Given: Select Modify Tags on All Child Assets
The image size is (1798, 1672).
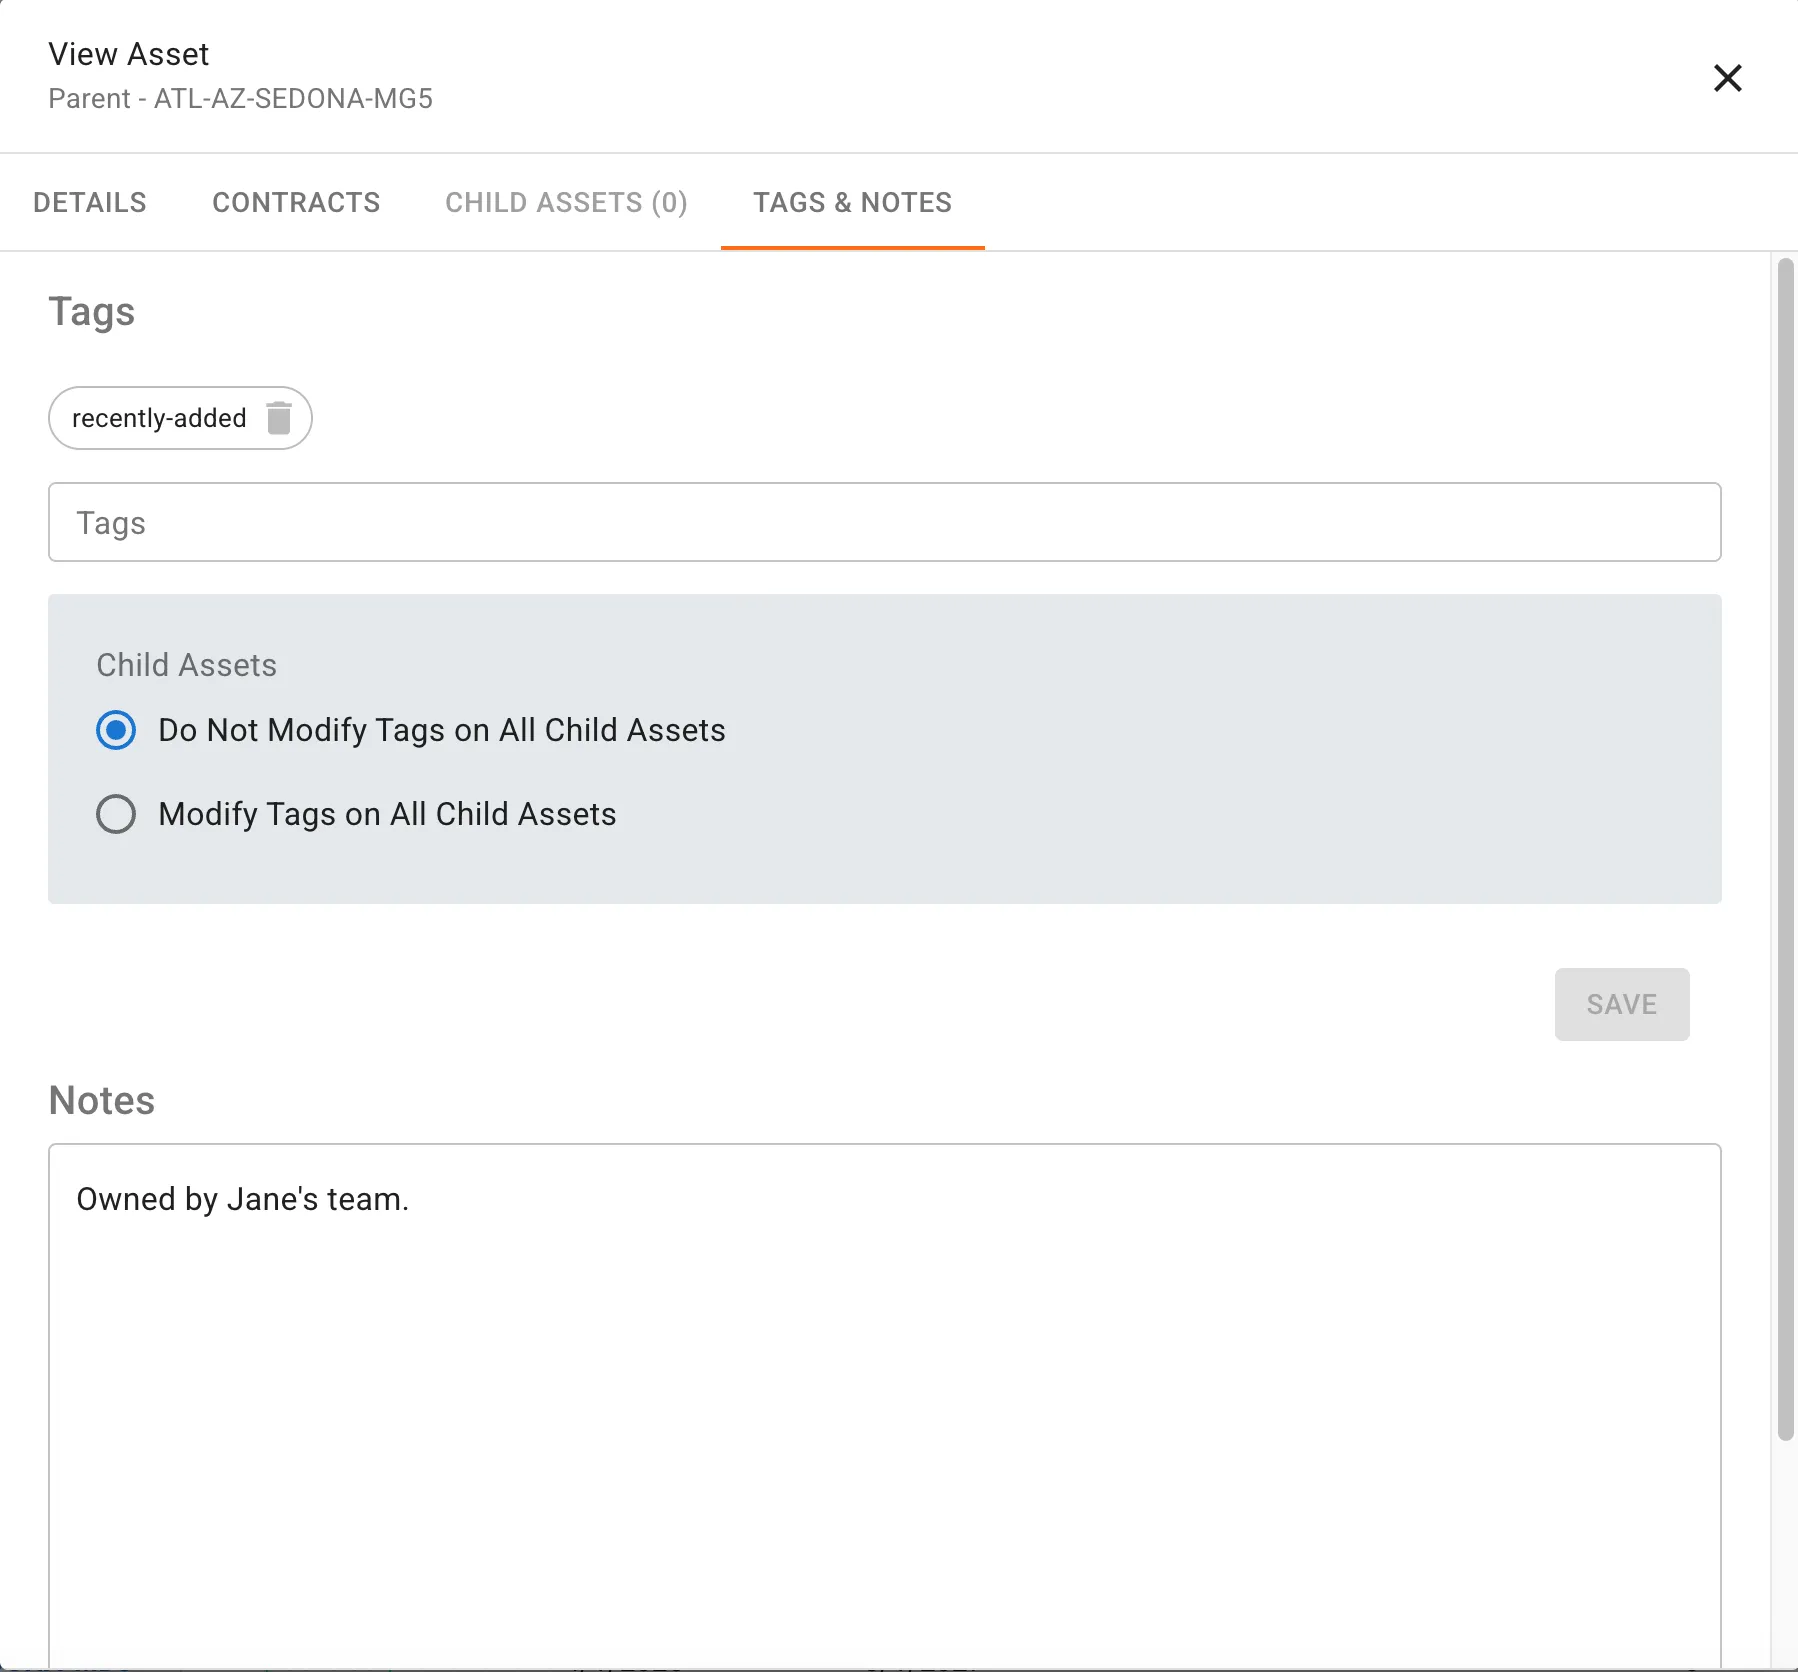Looking at the screenshot, I should click(x=116, y=814).
